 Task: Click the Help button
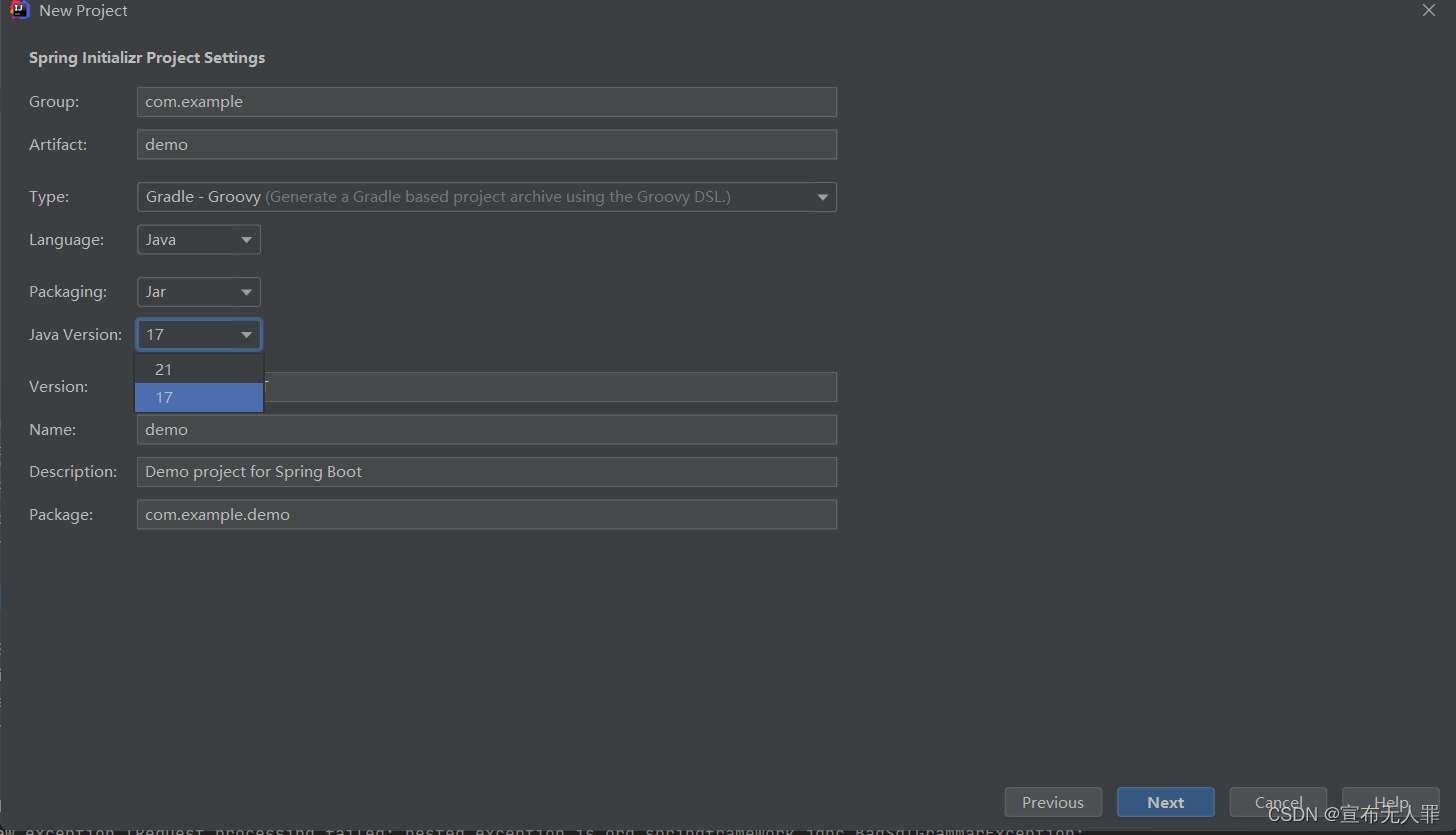point(1391,803)
